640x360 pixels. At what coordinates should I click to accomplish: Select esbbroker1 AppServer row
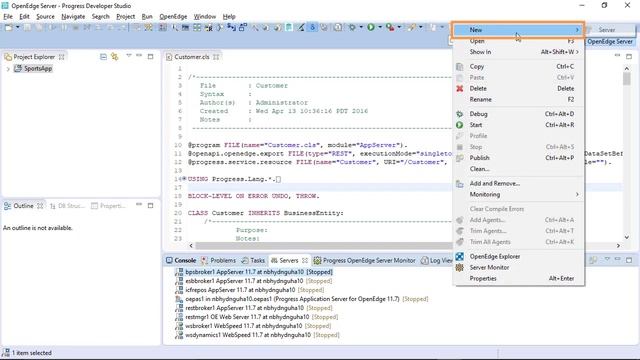(x=258, y=281)
